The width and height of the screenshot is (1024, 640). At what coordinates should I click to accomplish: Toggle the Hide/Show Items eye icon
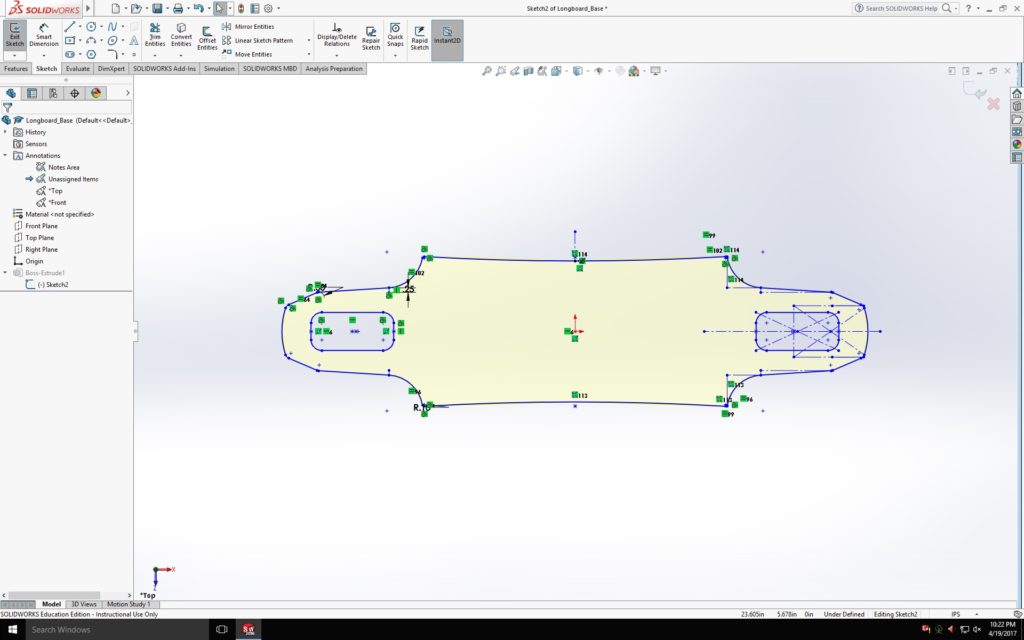(598, 71)
